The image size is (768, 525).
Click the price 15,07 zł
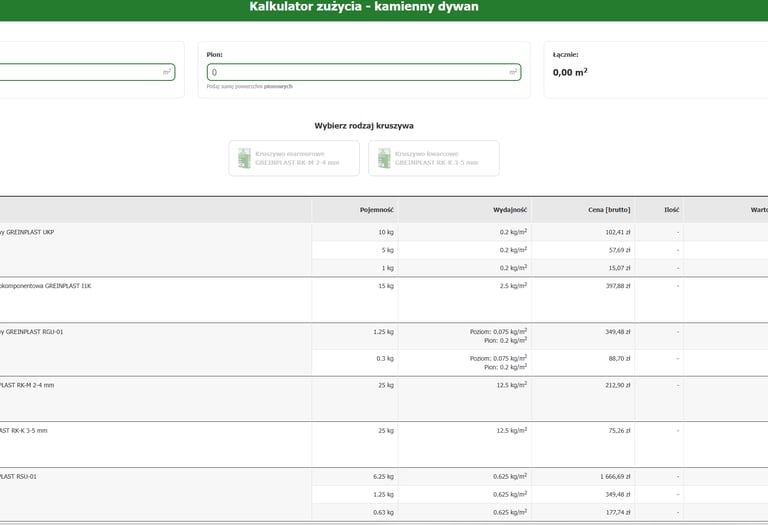point(619,268)
